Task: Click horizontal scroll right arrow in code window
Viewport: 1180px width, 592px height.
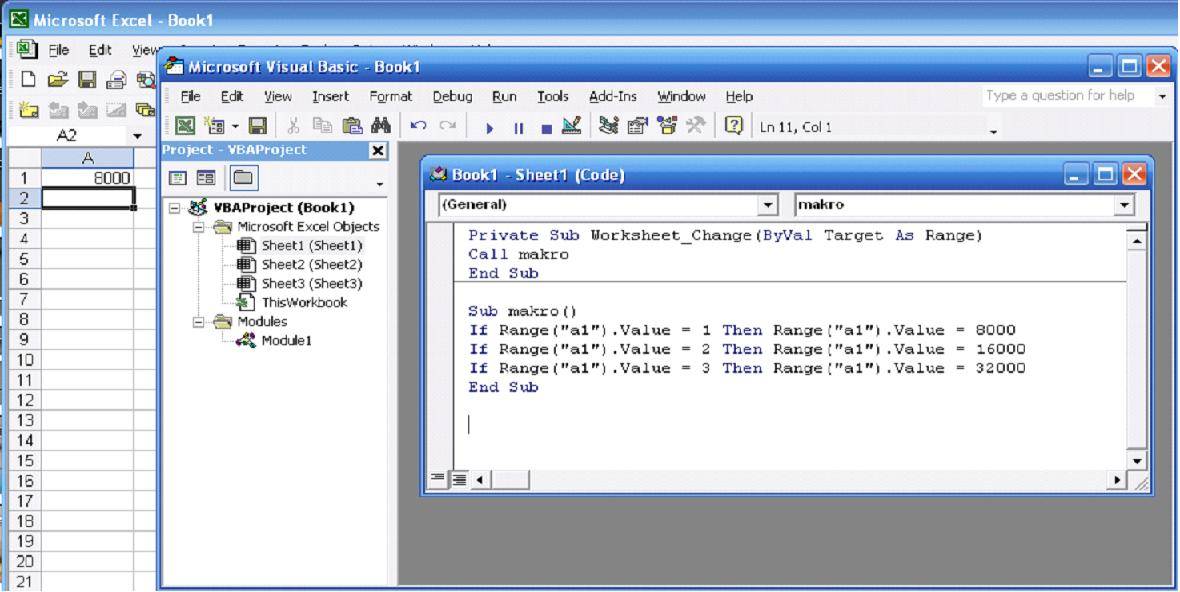Action: [1118, 478]
